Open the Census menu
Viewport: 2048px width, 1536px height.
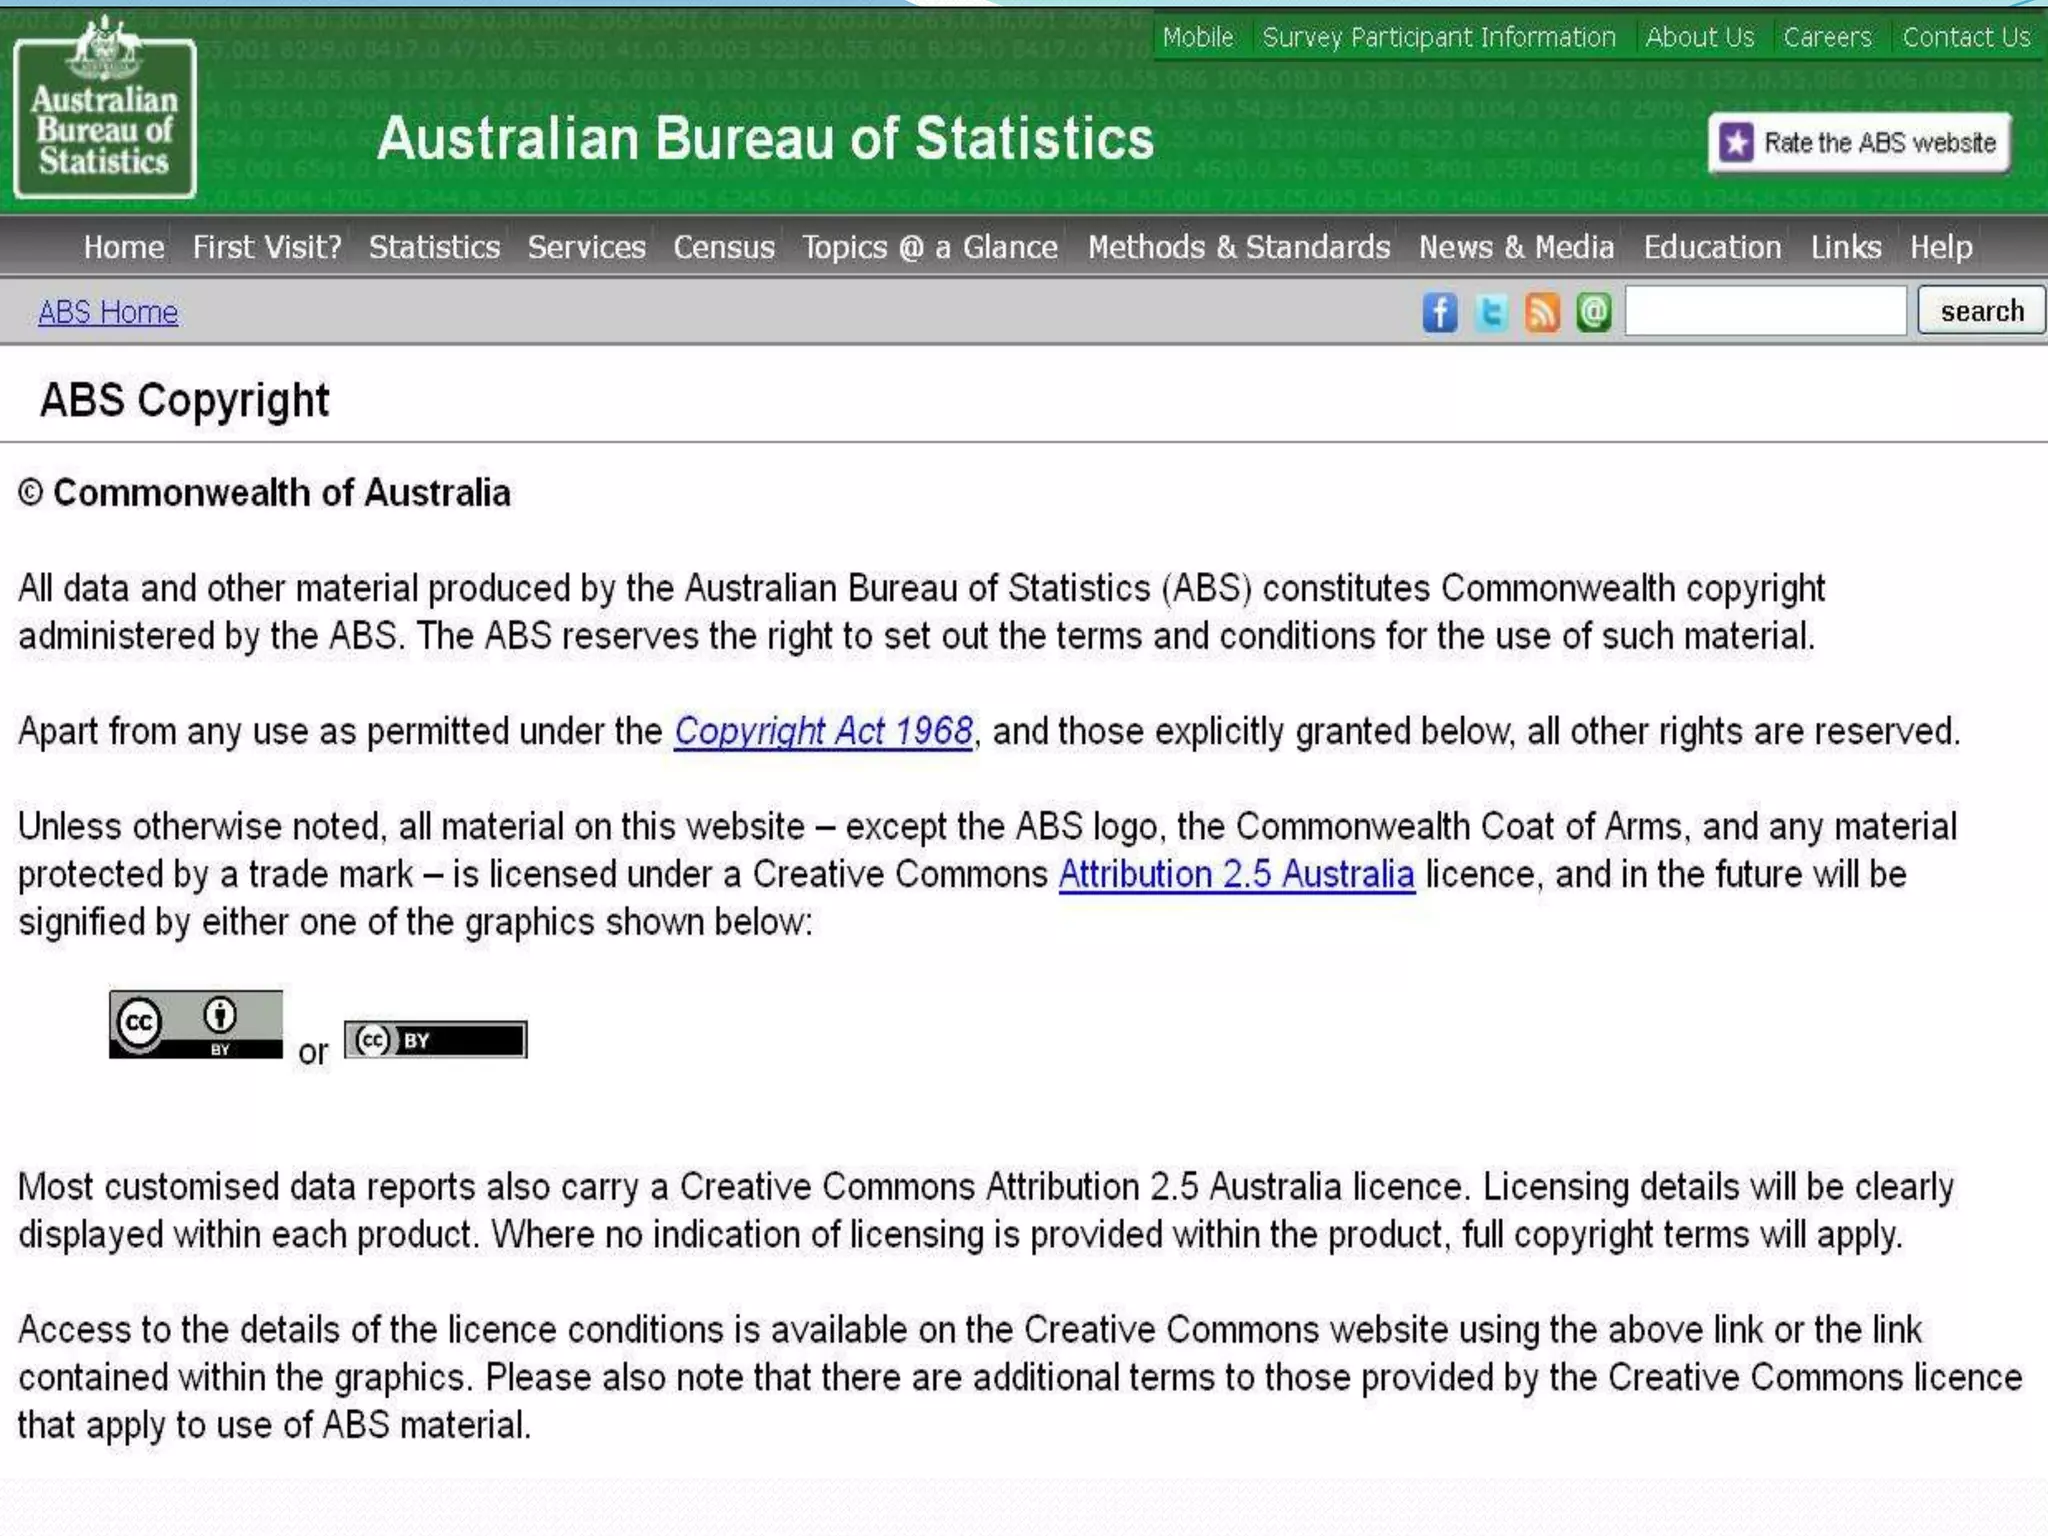click(724, 247)
